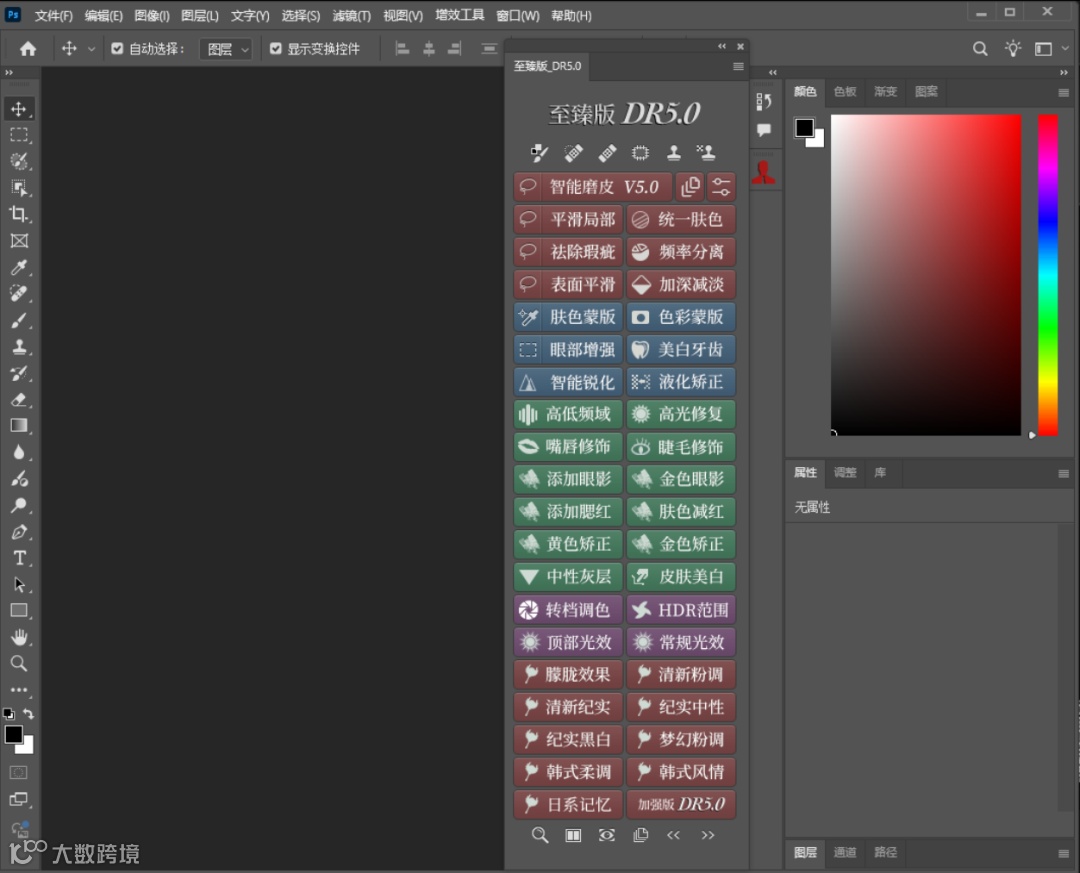
Task: Click the 高光修复 button
Action: (681, 414)
